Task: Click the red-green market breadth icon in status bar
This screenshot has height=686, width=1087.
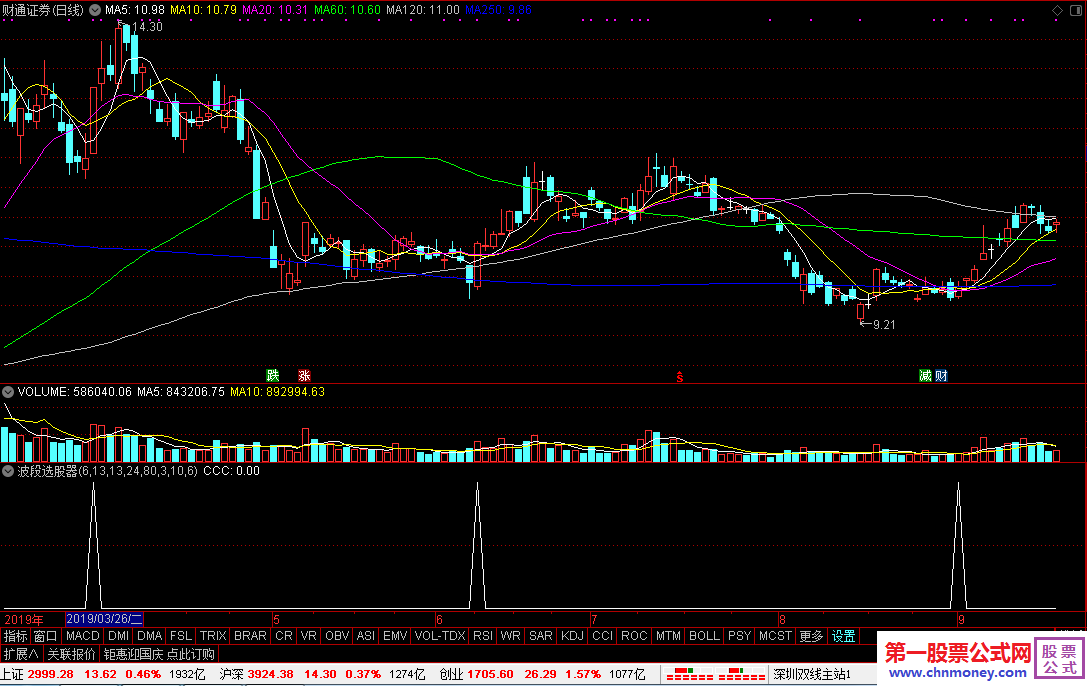Action: (x=714, y=674)
